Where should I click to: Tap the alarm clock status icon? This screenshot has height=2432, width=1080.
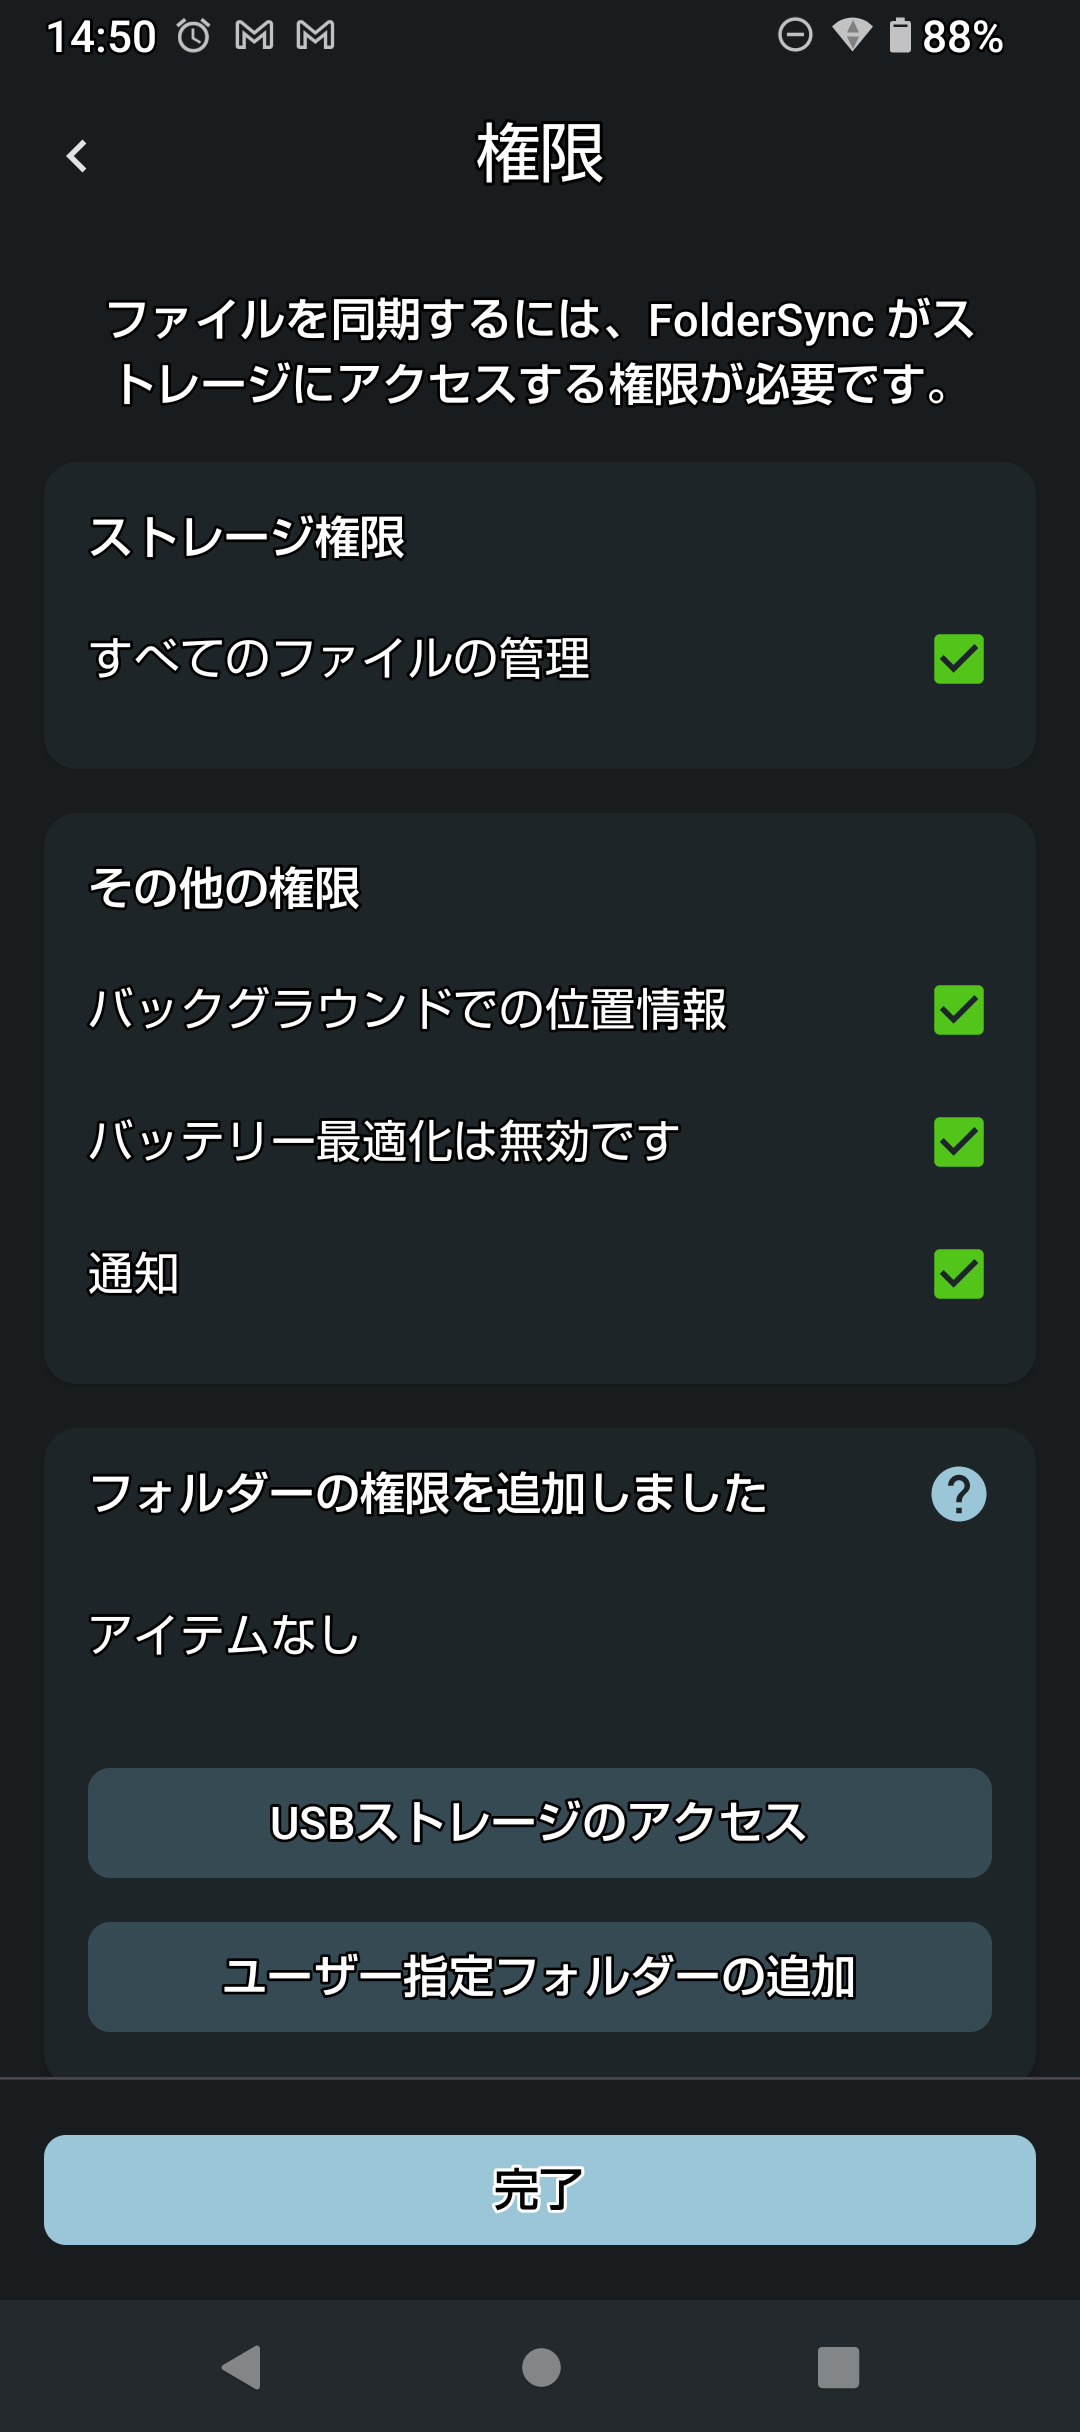[x=194, y=37]
